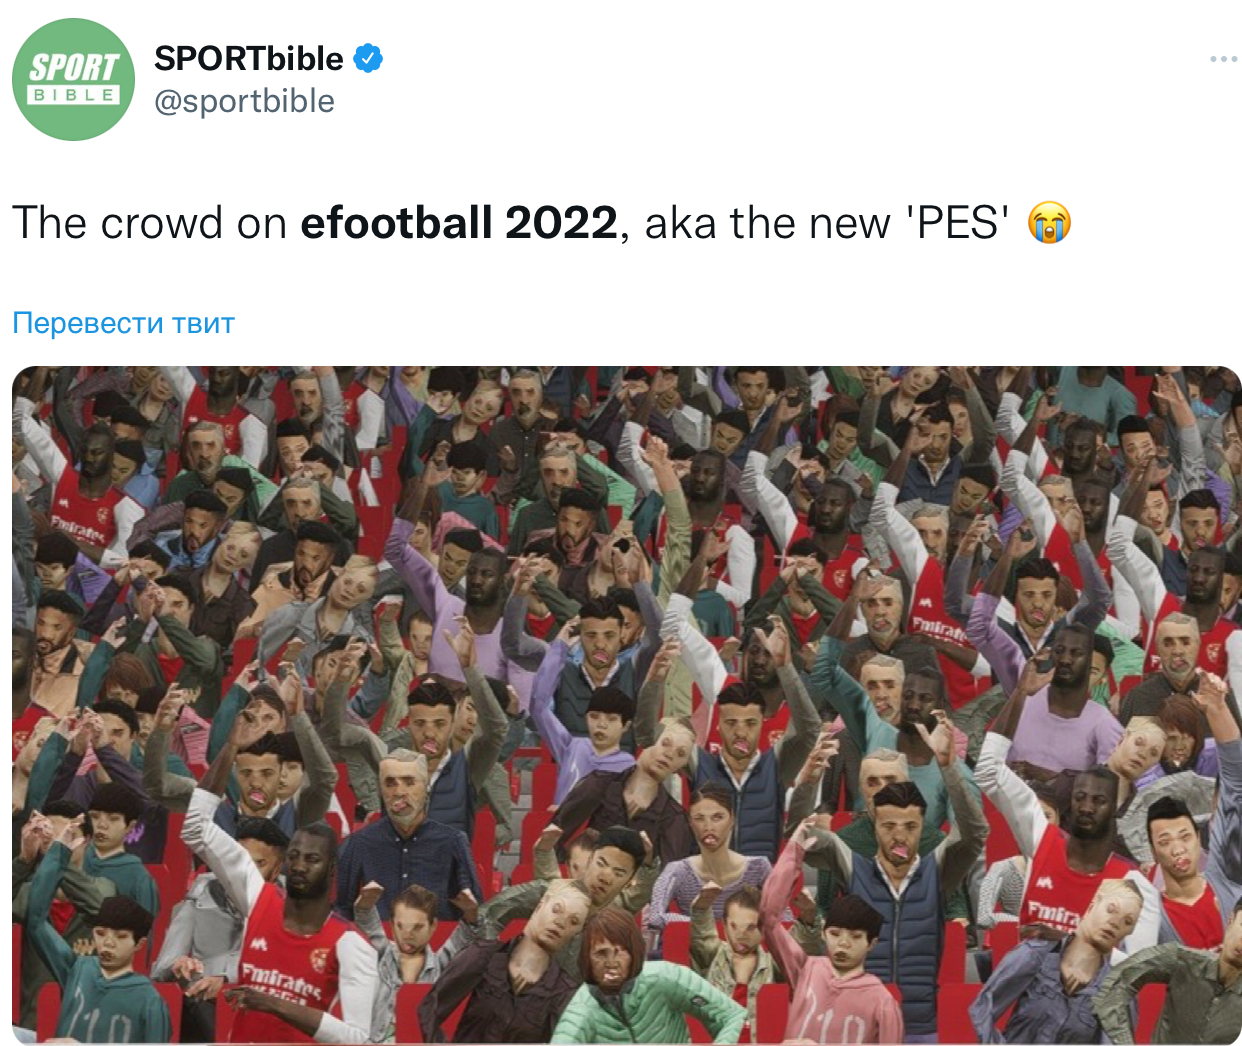Click the phrase "aka the new"

pos(767,223)
